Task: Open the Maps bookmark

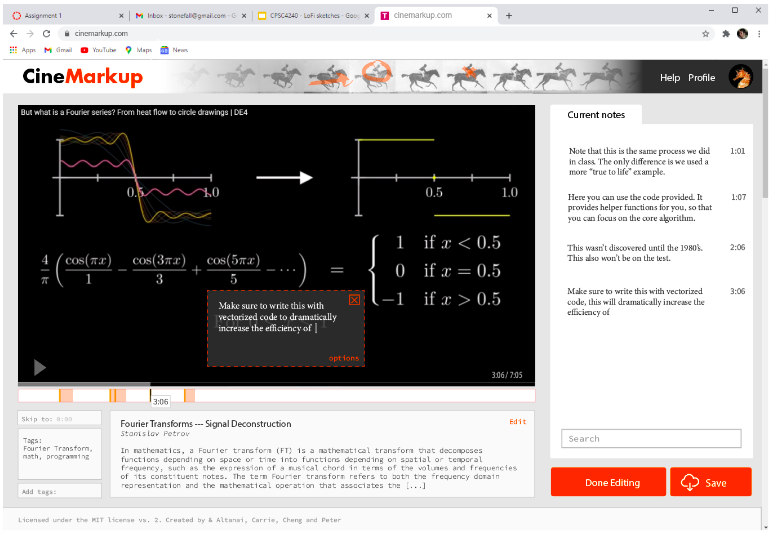Action: [x=138, y=50]
